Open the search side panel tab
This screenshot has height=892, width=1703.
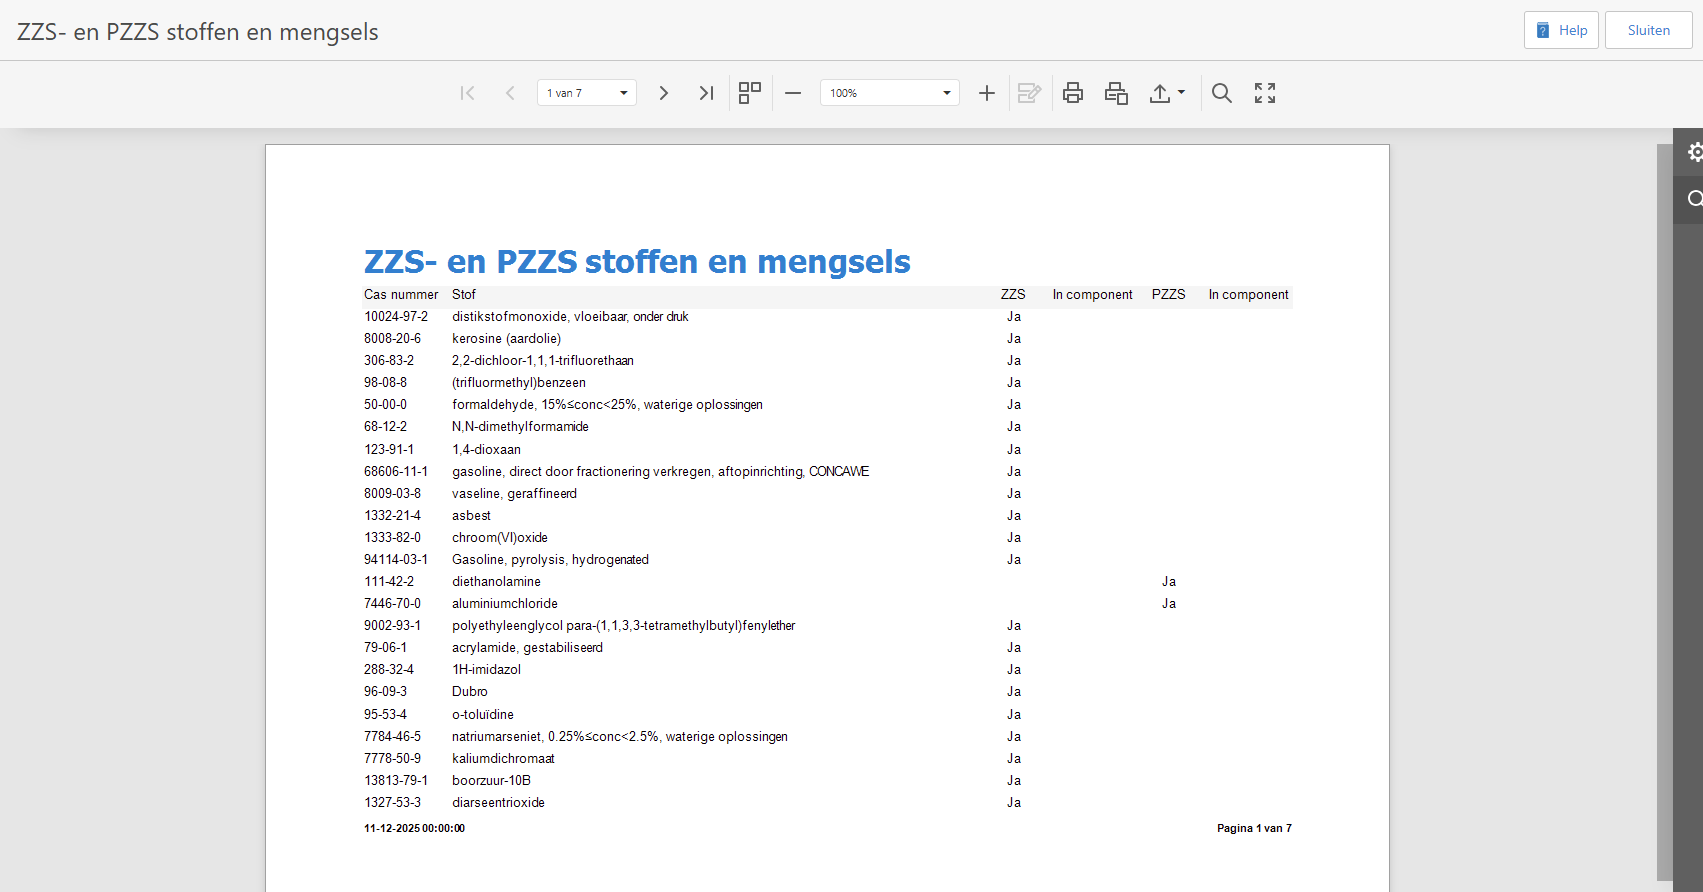pyautogui.click(x=1693, y=199)
